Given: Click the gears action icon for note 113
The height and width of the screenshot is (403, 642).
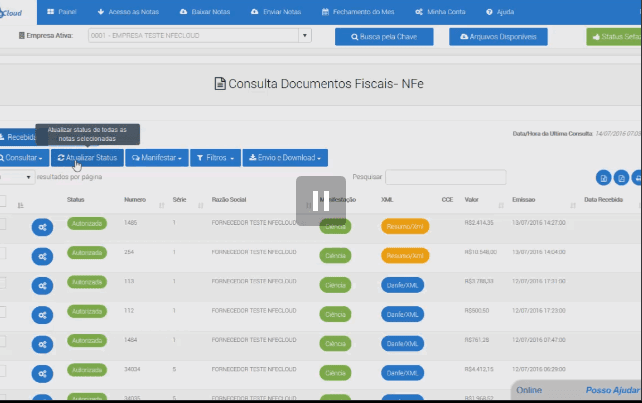Looking at the screenshot, I should 42,285.
